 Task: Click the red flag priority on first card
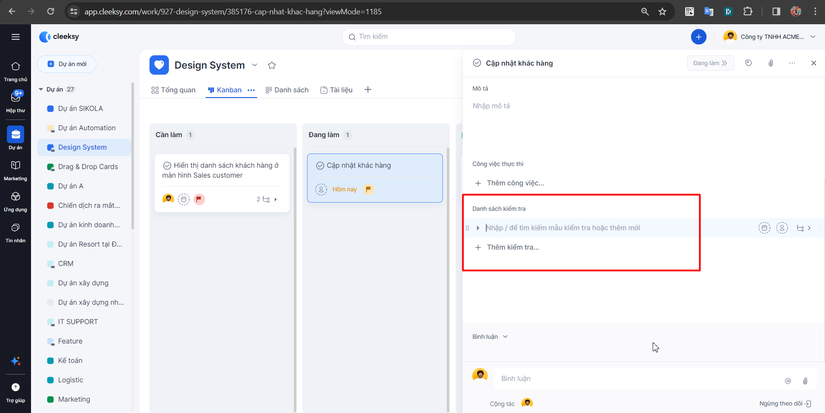pos(199,199)
